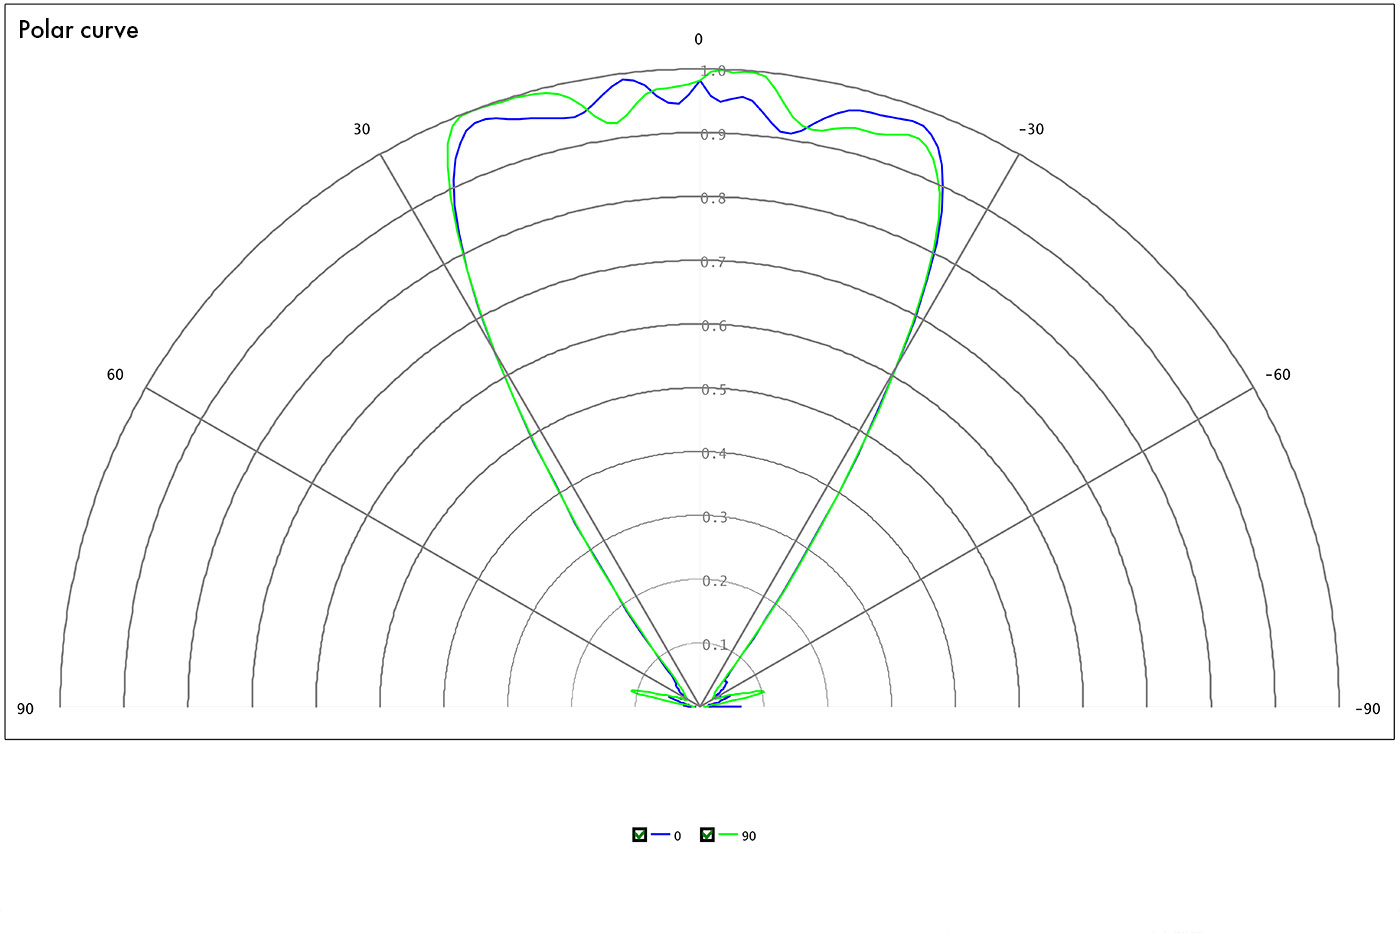Click the 0.6 radial axis value

[x=714, y=326]
